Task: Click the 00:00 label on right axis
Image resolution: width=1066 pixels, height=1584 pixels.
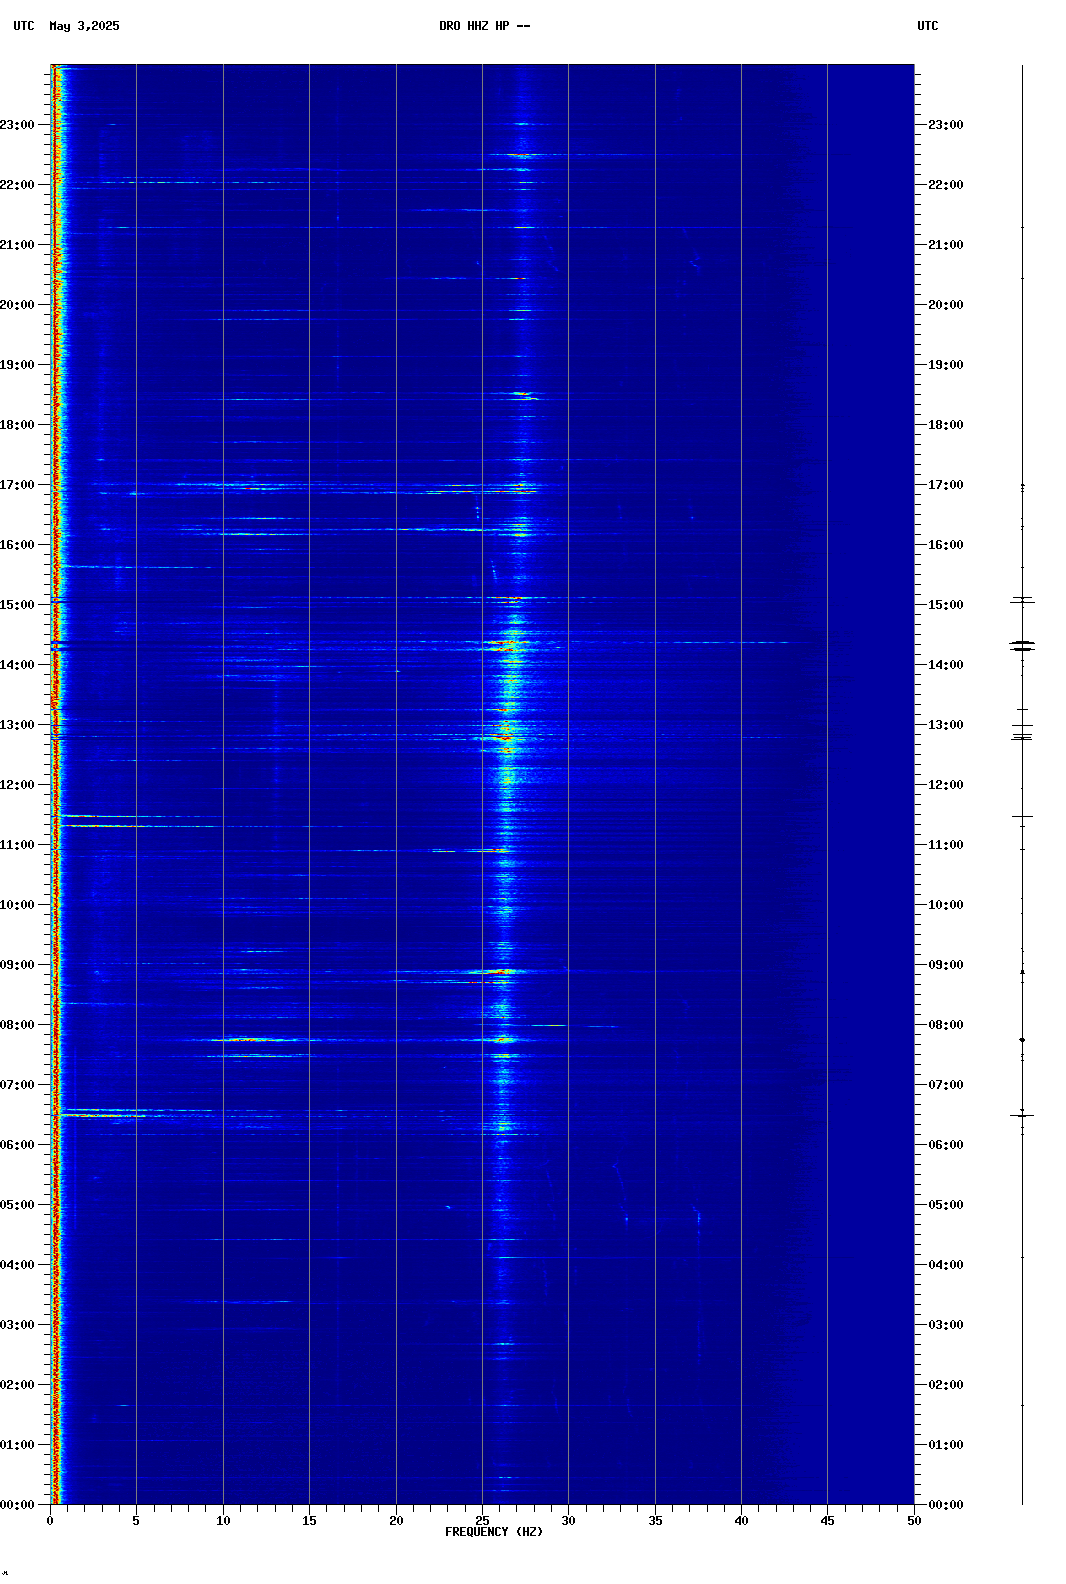Action: click(x=946, y=1505)
